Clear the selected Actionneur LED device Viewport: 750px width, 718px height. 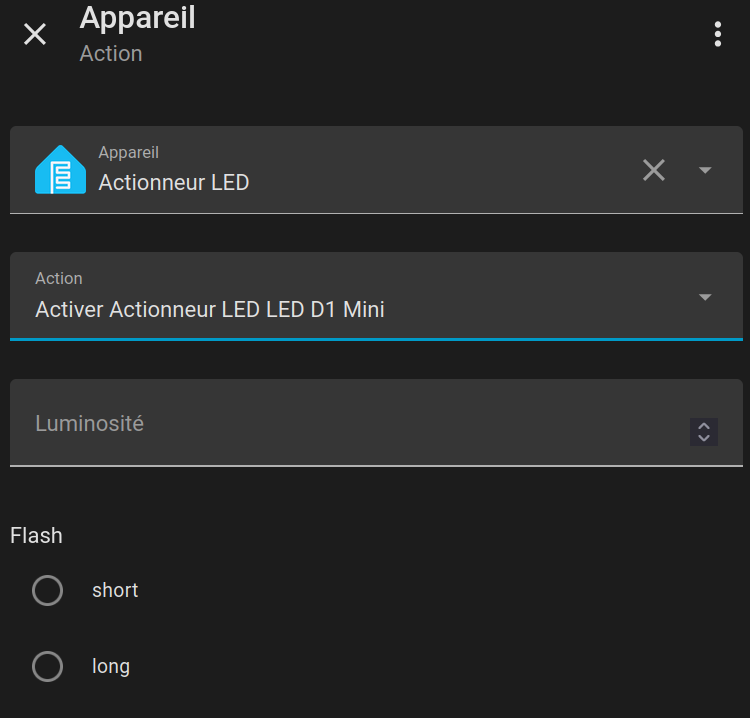pyautogui.click(x=653, y=170)
